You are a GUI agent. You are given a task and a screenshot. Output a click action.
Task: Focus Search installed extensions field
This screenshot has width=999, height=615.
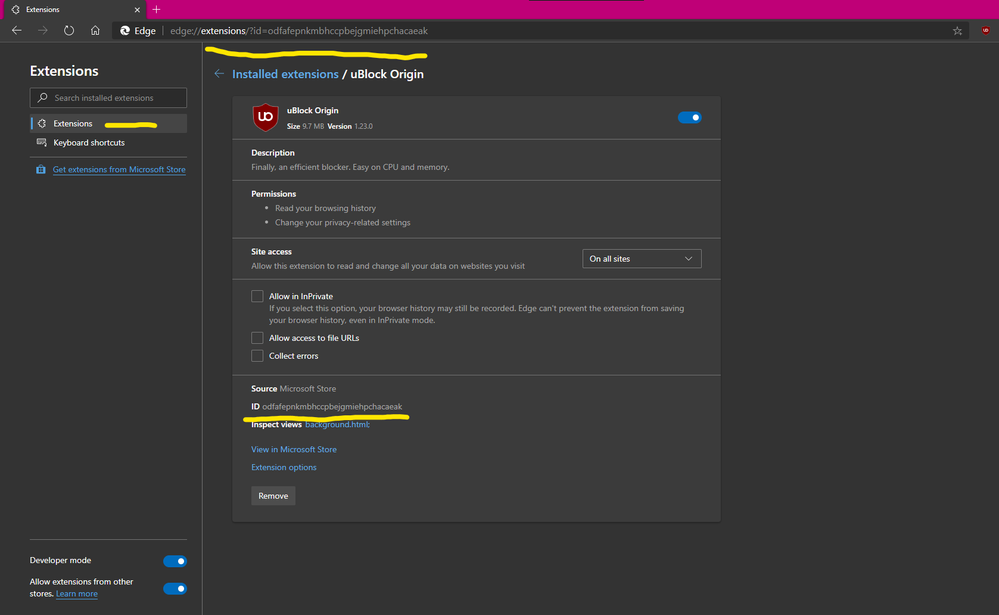(x=108, y=98)
